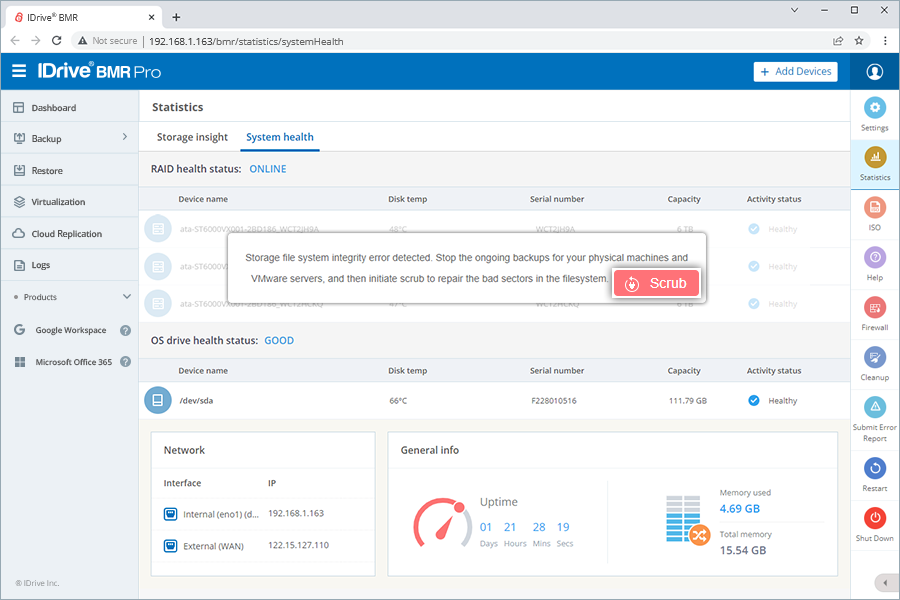Viewport: 900px width, 600px height.
Task: Reload the browser page
Action: [56, 41]
